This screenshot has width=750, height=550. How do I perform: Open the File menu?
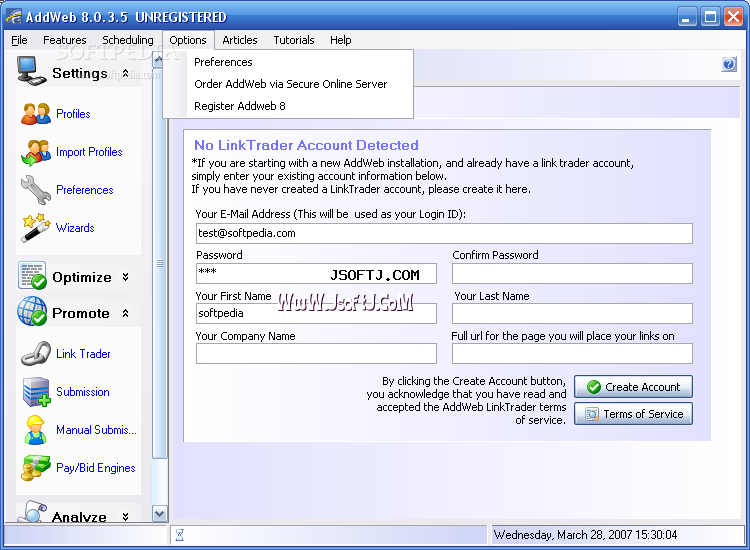coord(19,40)
